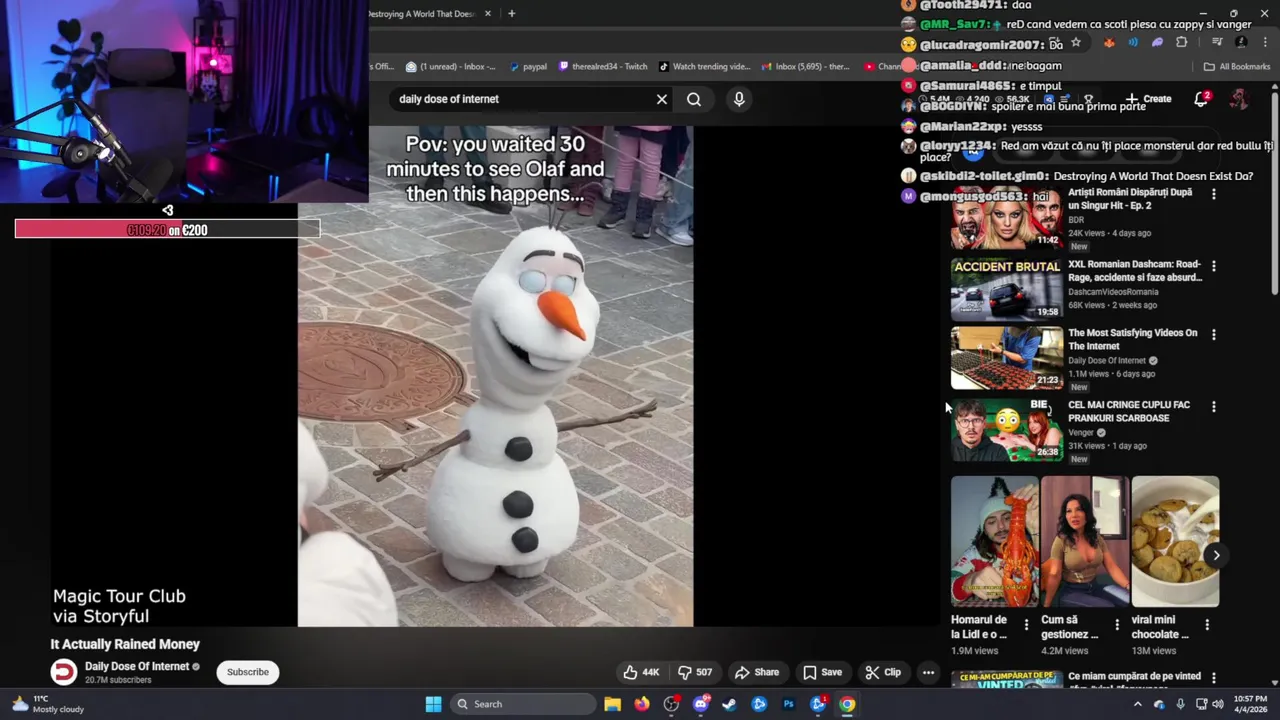Open YouTube notifications bell
1280x720 pixels.
pyautogui.click(x=1202, y=99)
